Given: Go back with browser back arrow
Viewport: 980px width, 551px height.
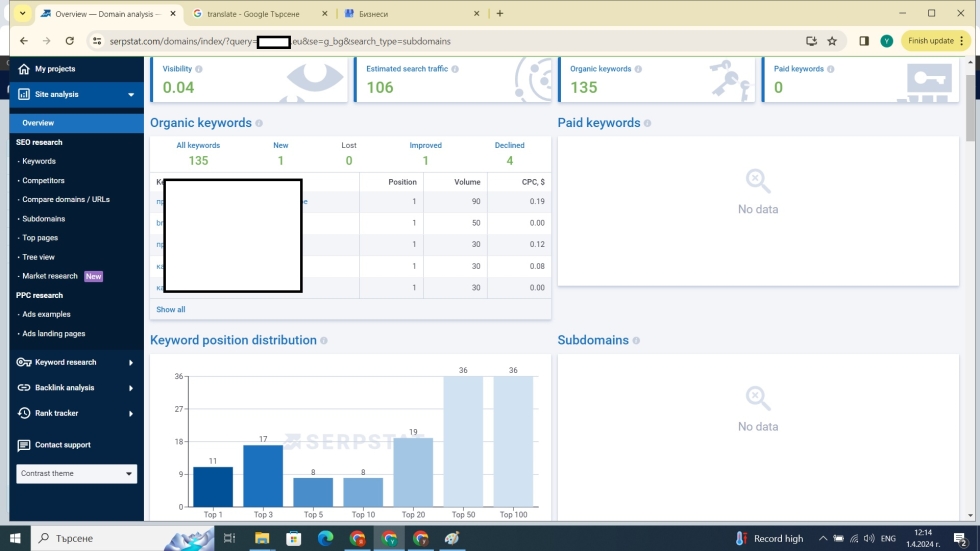Looking at the screenshot, I should [x=24, y=41].
